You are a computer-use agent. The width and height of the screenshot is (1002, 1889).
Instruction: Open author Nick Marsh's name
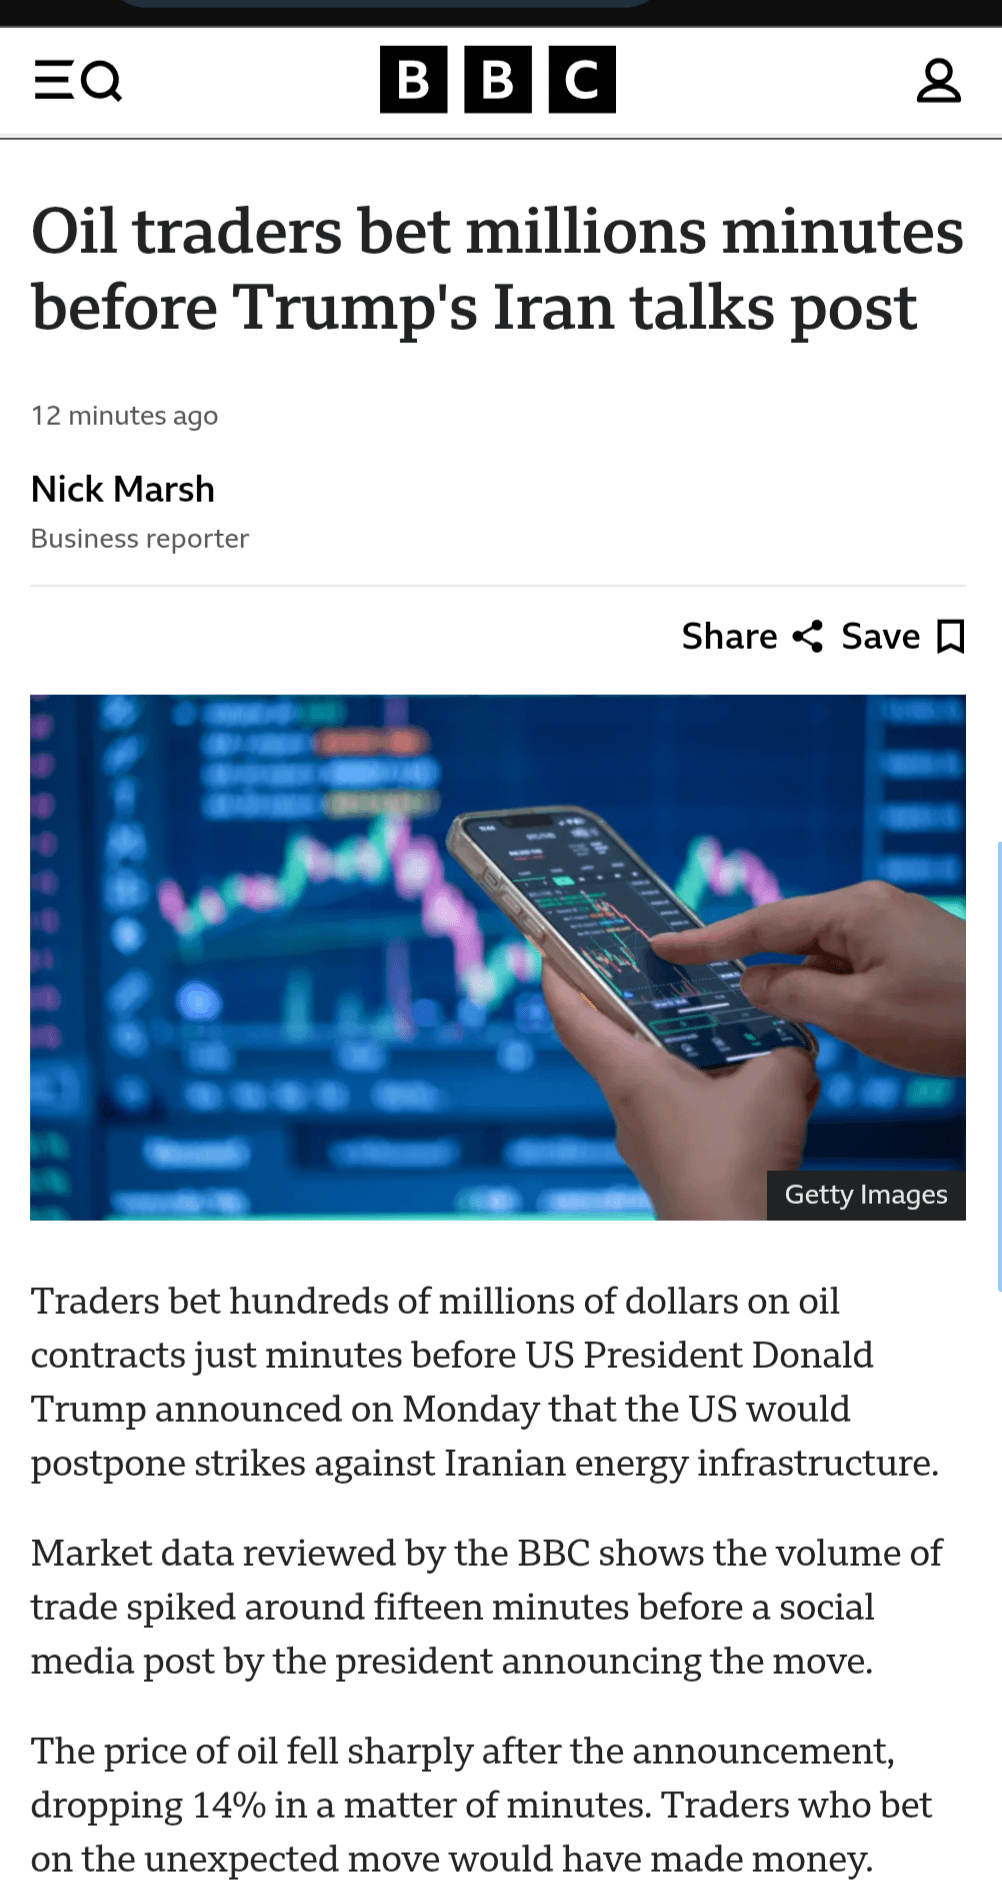click(123, 489)
